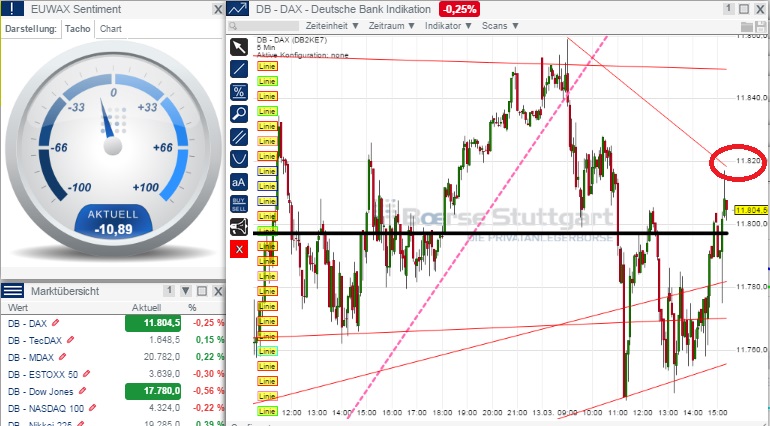The width and height of the screenshot is (770, 426).
Task: Sort by the % column header
Action: click(x=192, y=308)
